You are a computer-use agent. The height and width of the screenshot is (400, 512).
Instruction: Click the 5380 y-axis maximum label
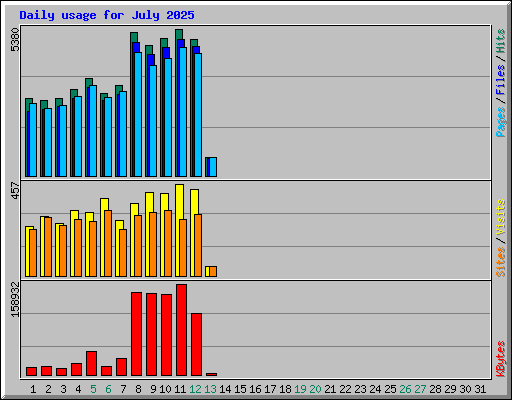click(x=15, y=40)
